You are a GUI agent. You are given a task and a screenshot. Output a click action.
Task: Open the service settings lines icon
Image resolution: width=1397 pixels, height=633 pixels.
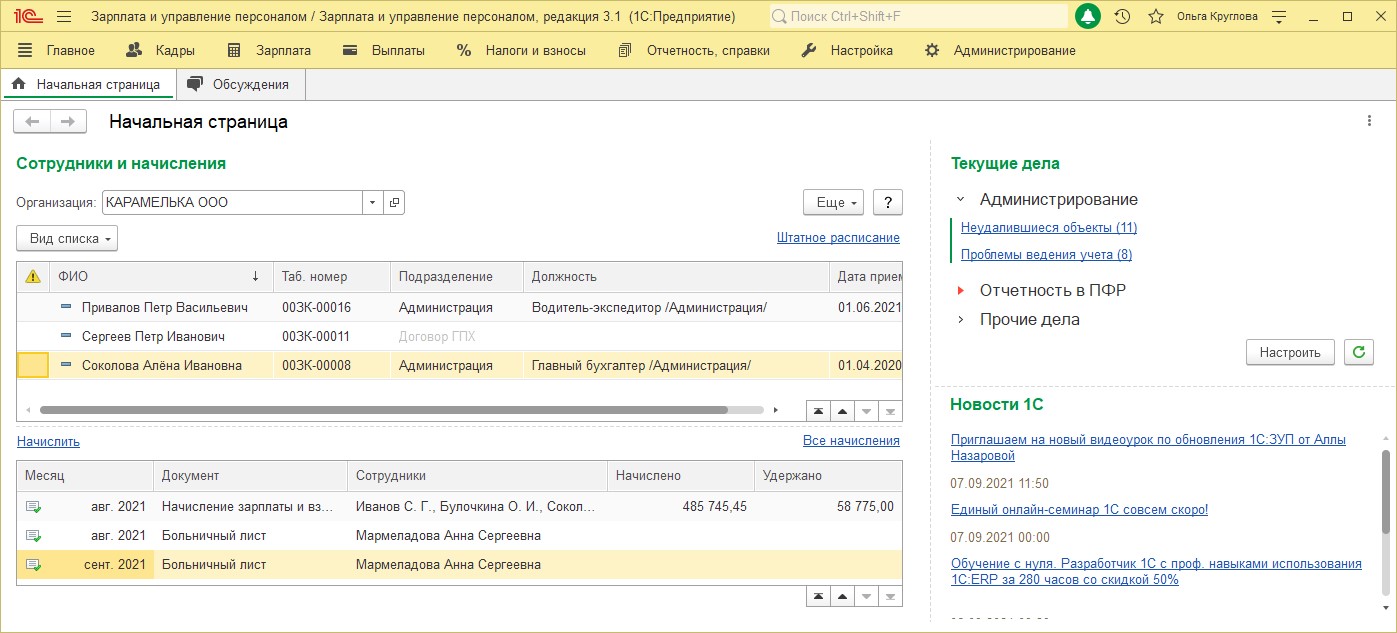[x=1278, y=17]
